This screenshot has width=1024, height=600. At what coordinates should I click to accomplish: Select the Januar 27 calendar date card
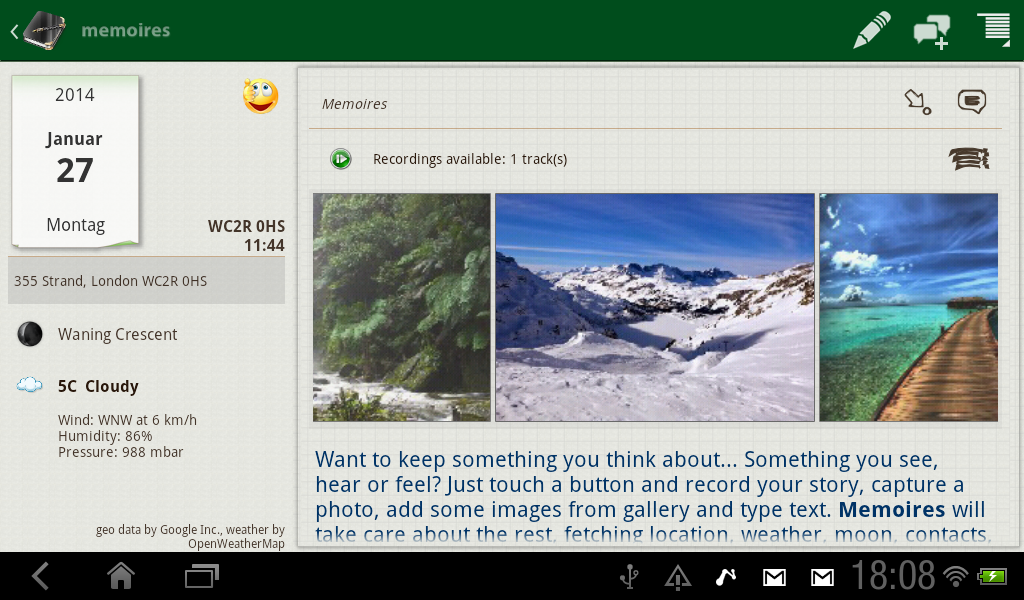coord(75,162)
